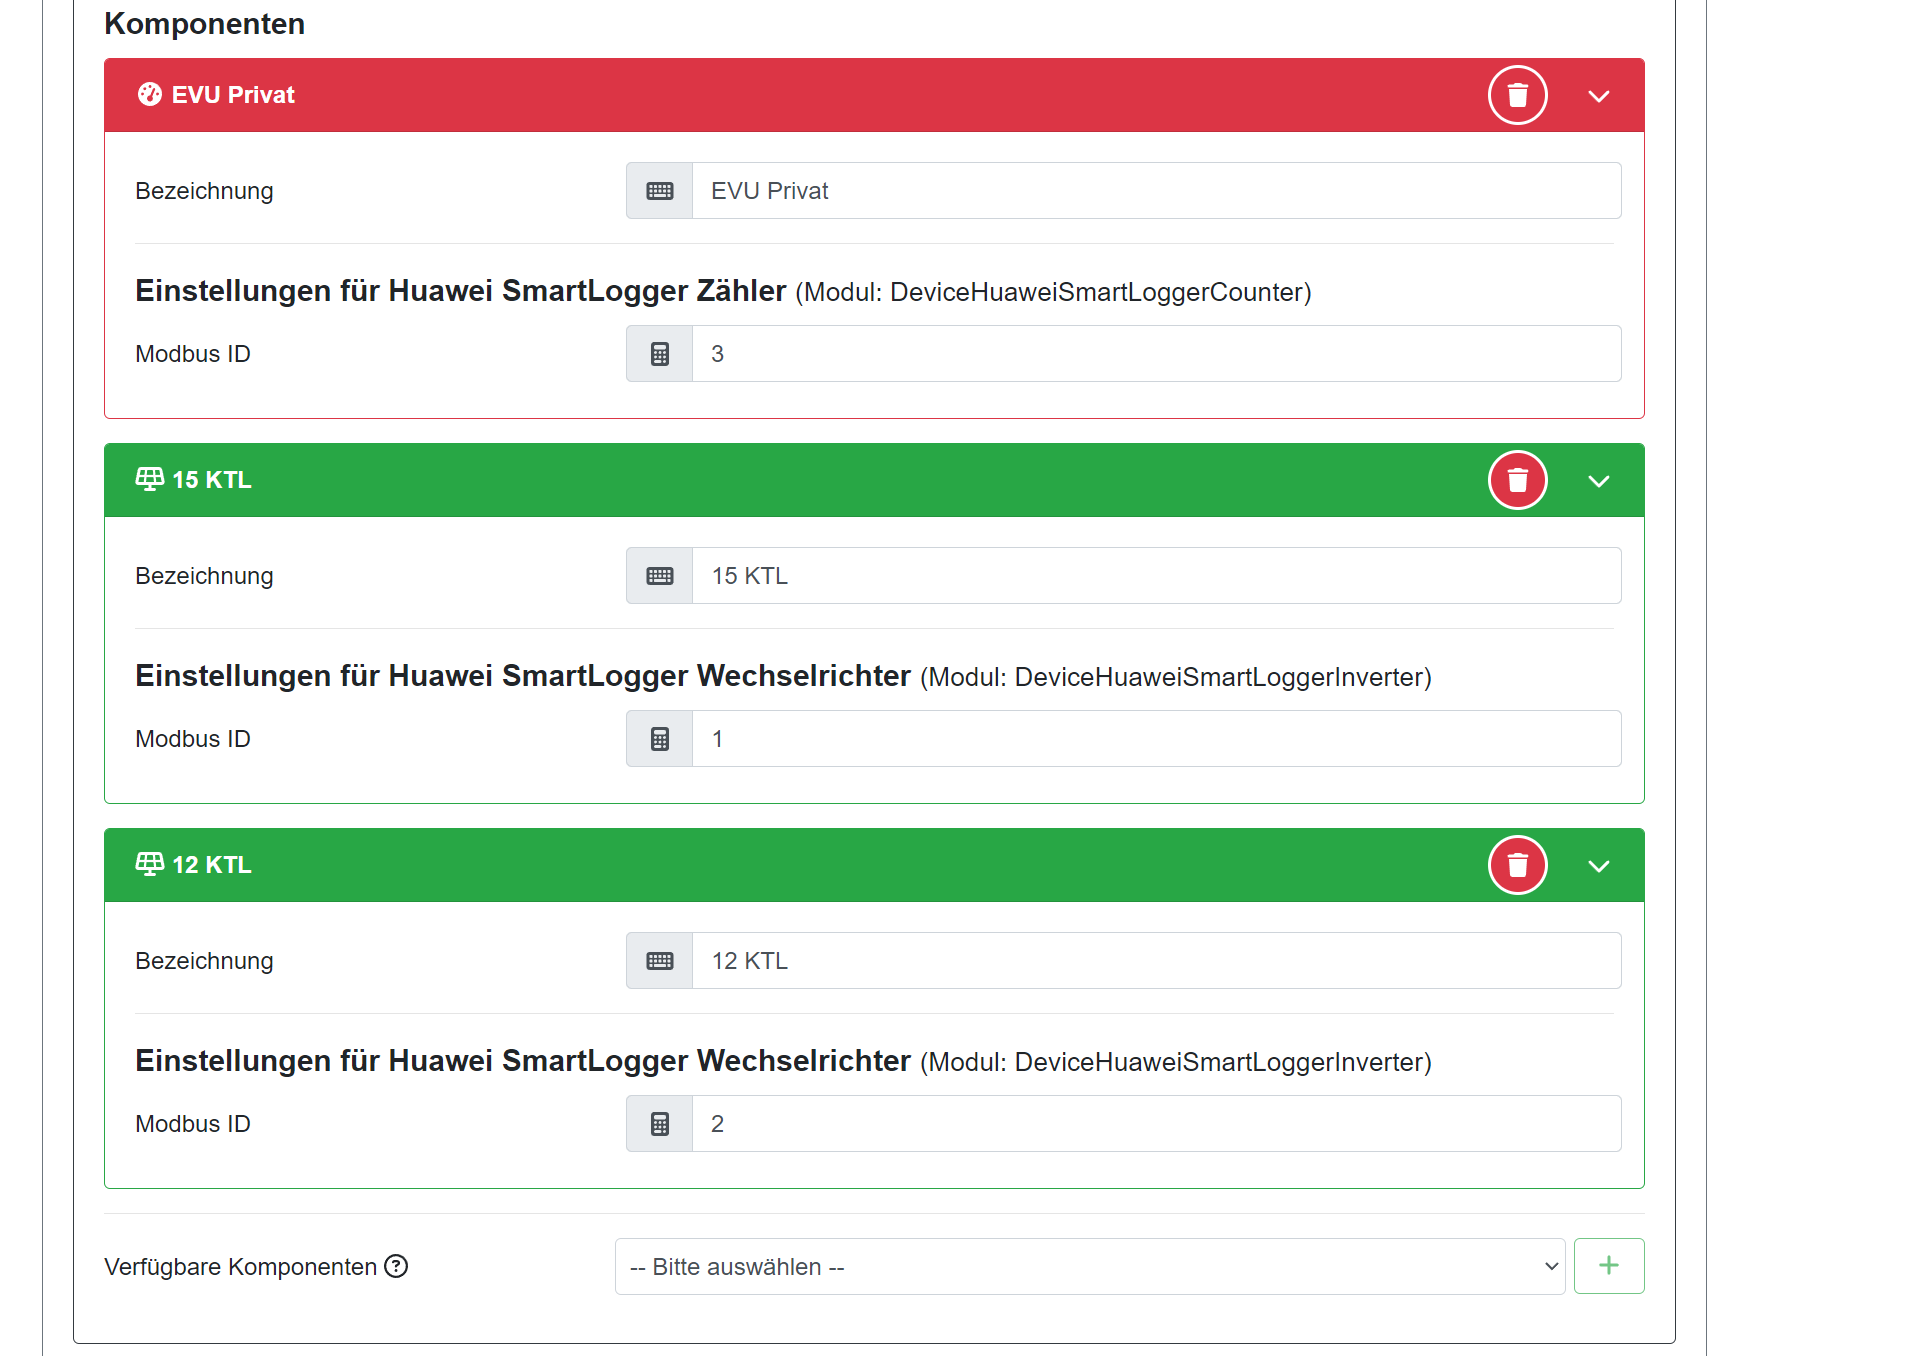Viewport: 1931px width, 1356px height.
Task: Click the gauge icon in EVU Privat header
Action: (150, 94)
